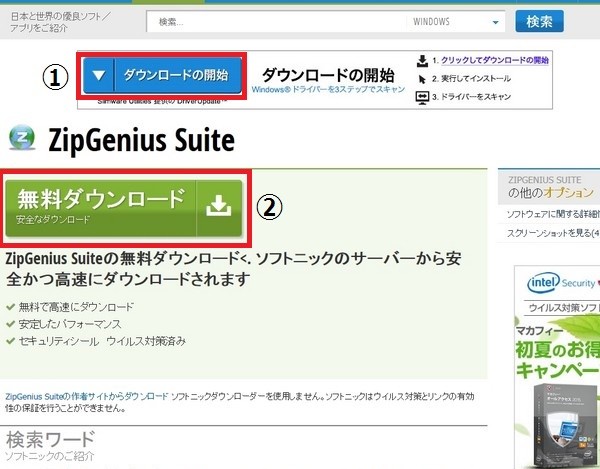Viewport: 600px width, 469px height.
Task: Click the 無料で高速にダウンロード checklist text
Action: 76,307
